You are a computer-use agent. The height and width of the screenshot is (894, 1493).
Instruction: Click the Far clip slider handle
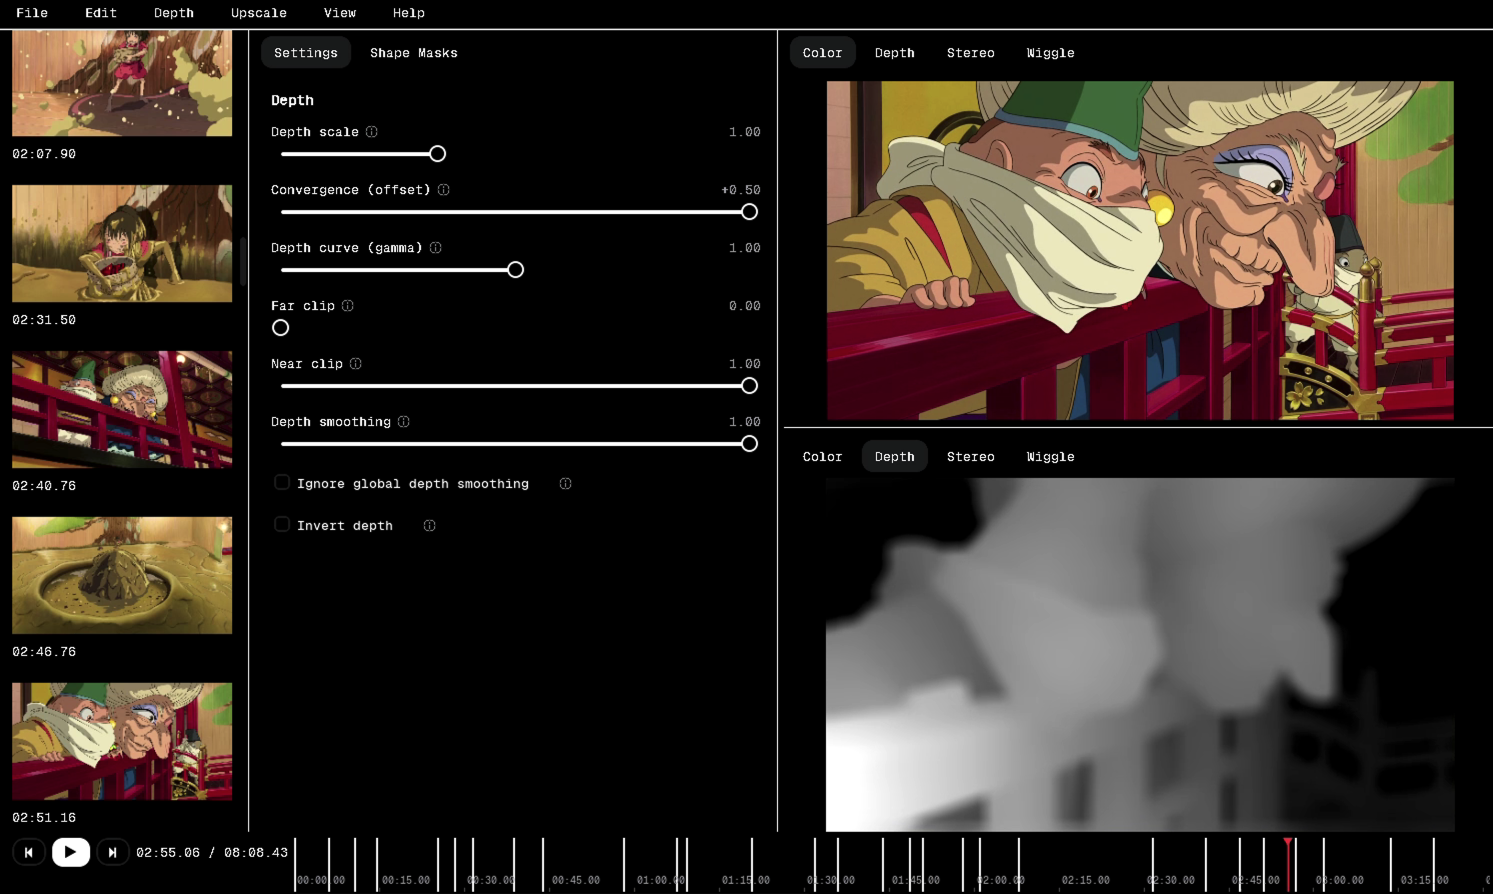pyautogui.click(x=281, y=328)
